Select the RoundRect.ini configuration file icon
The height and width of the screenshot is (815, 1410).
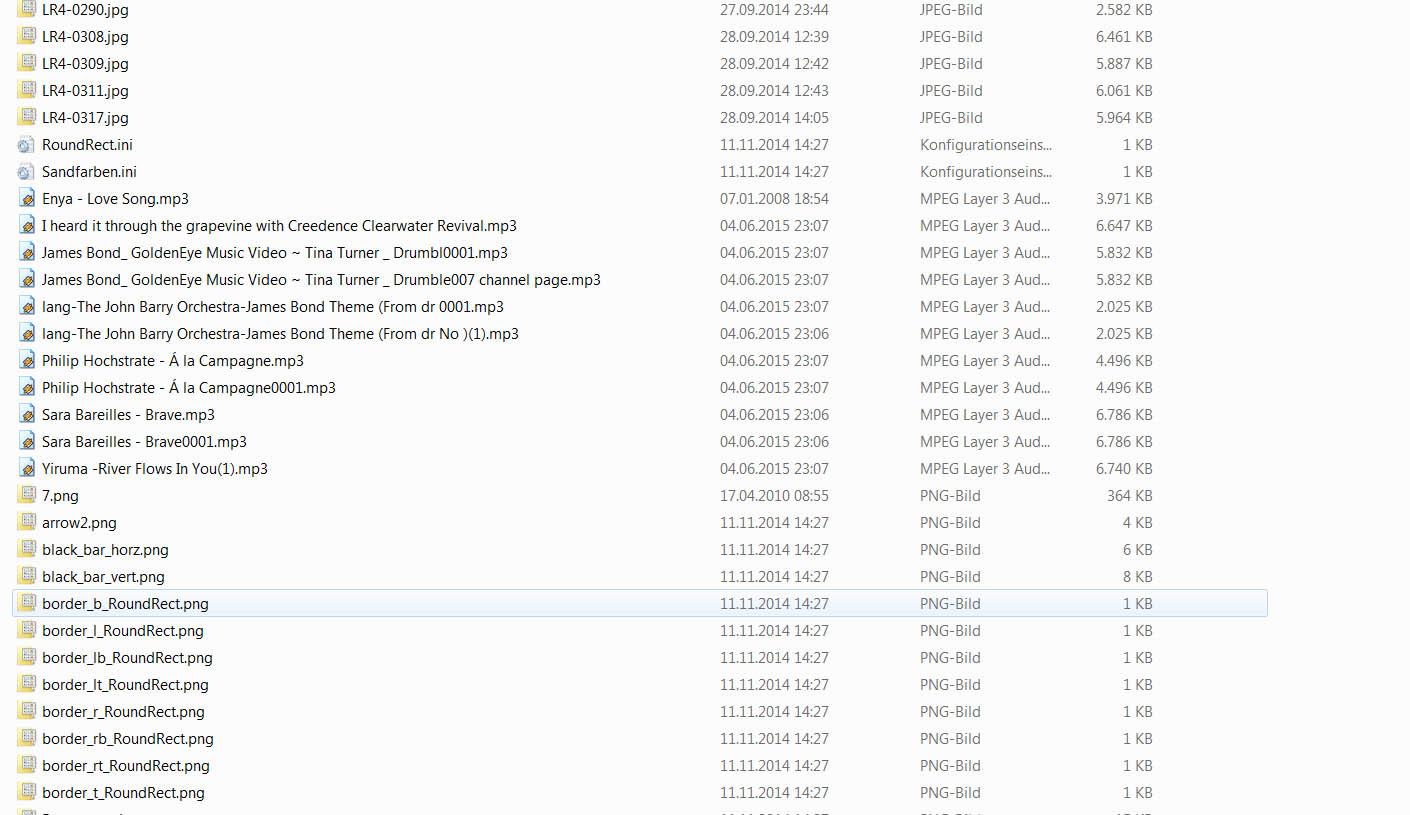click(27, 145)
